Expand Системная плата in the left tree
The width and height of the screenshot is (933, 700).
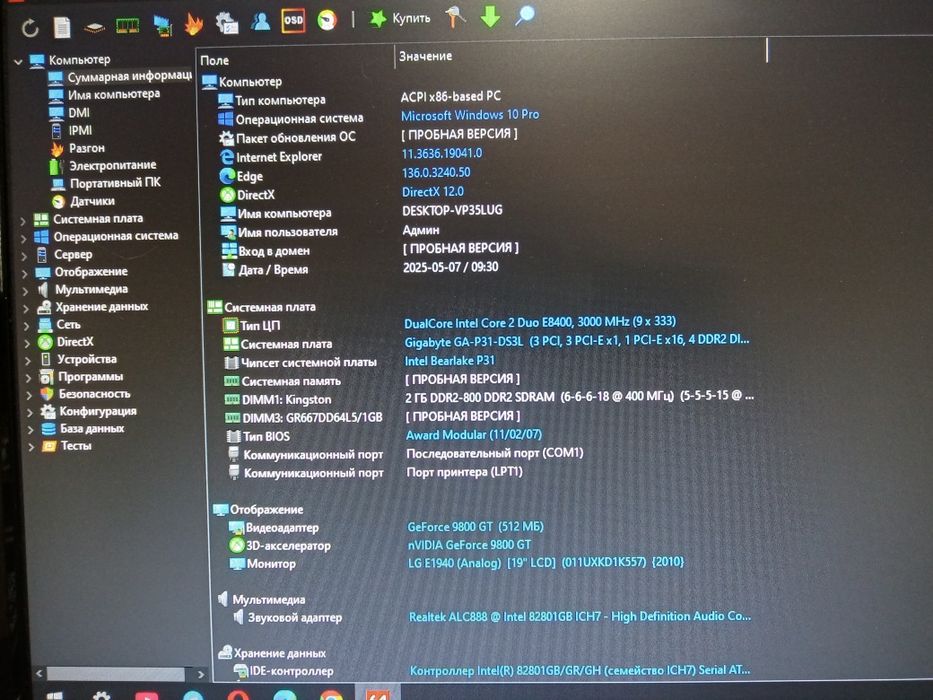pos(23,221)
